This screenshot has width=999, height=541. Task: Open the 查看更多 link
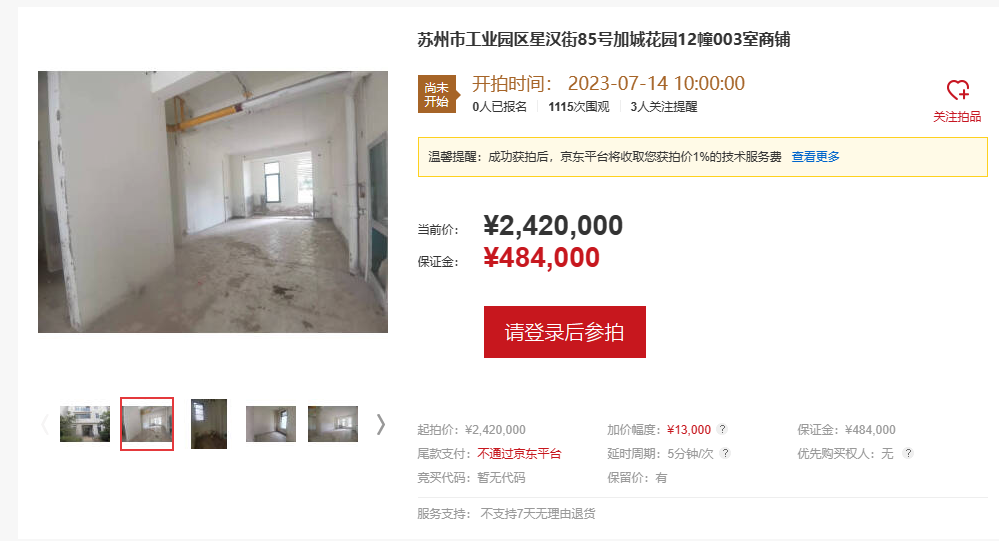816,157
